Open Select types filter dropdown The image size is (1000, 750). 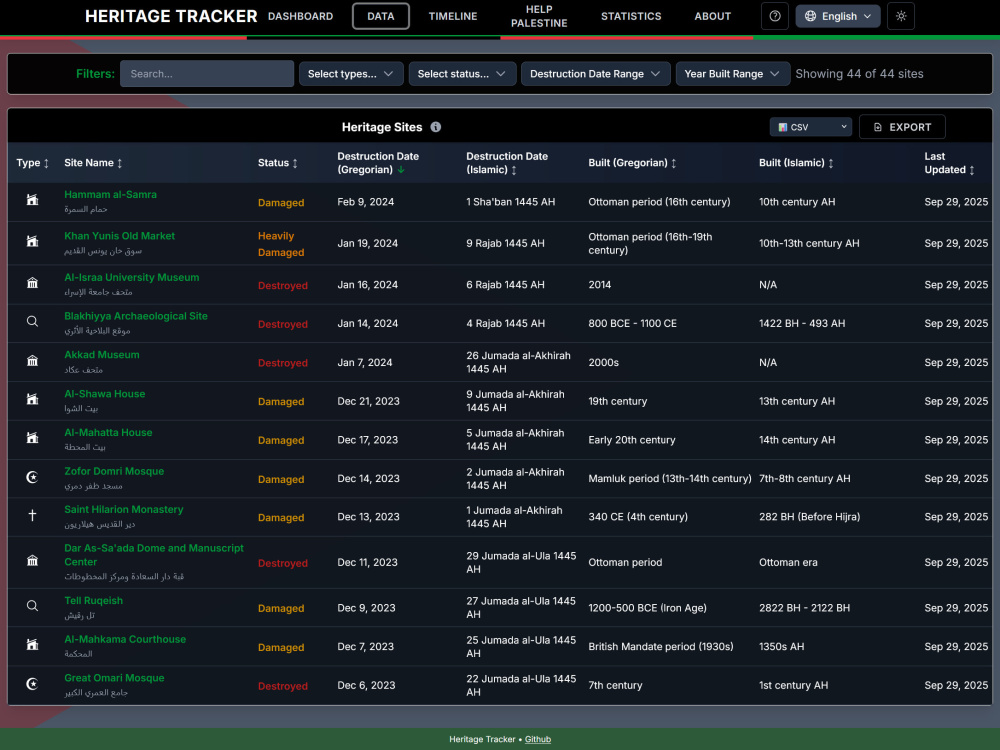coord(351,74)
